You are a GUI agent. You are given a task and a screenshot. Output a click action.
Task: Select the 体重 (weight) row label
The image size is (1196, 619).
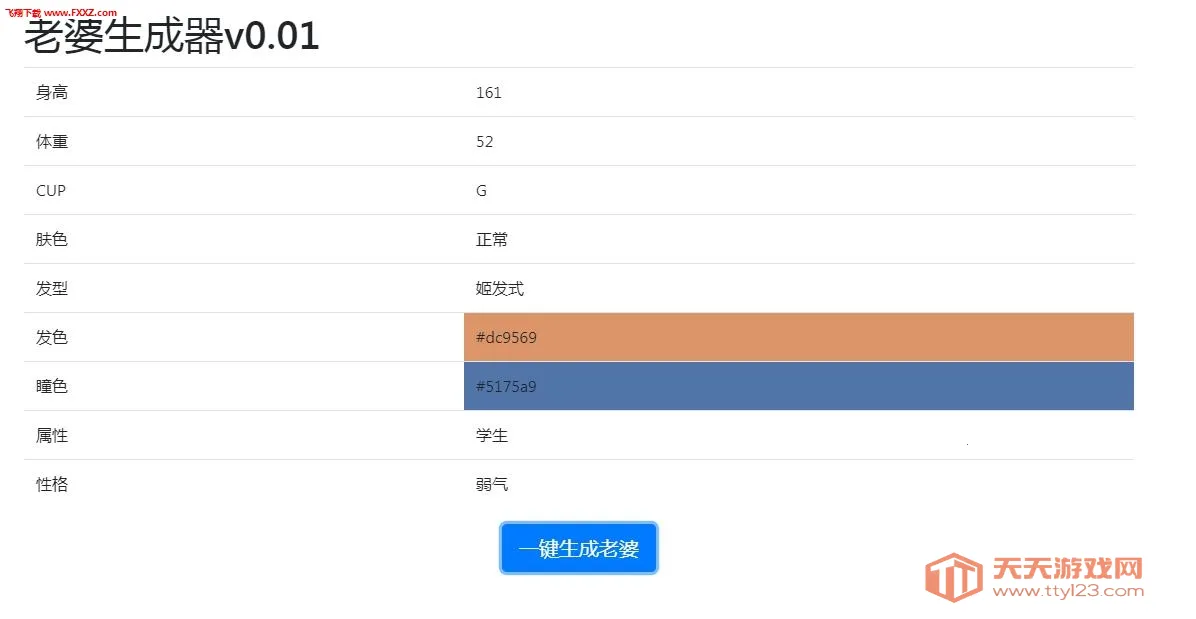click(x=51, y=141)
